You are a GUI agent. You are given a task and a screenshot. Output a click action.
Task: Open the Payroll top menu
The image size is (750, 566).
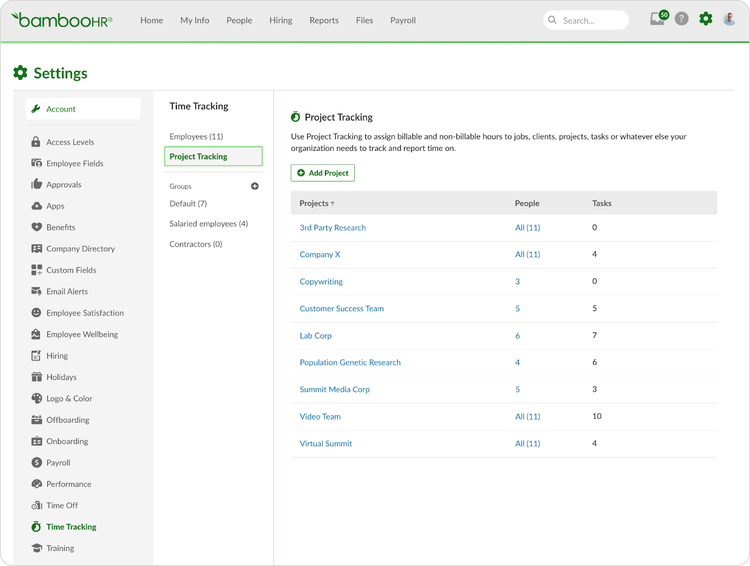coord(403,20)
